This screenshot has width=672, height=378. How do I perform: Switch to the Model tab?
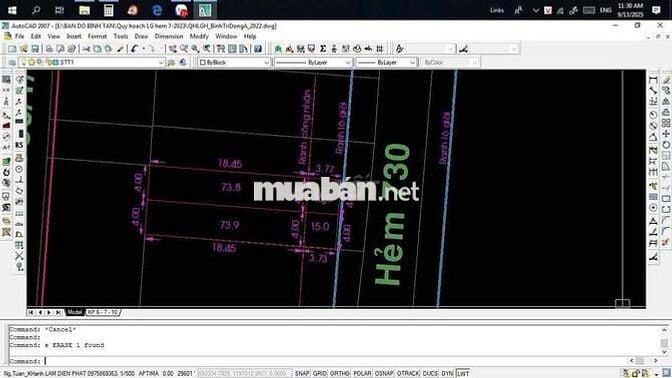click(75, 312)
